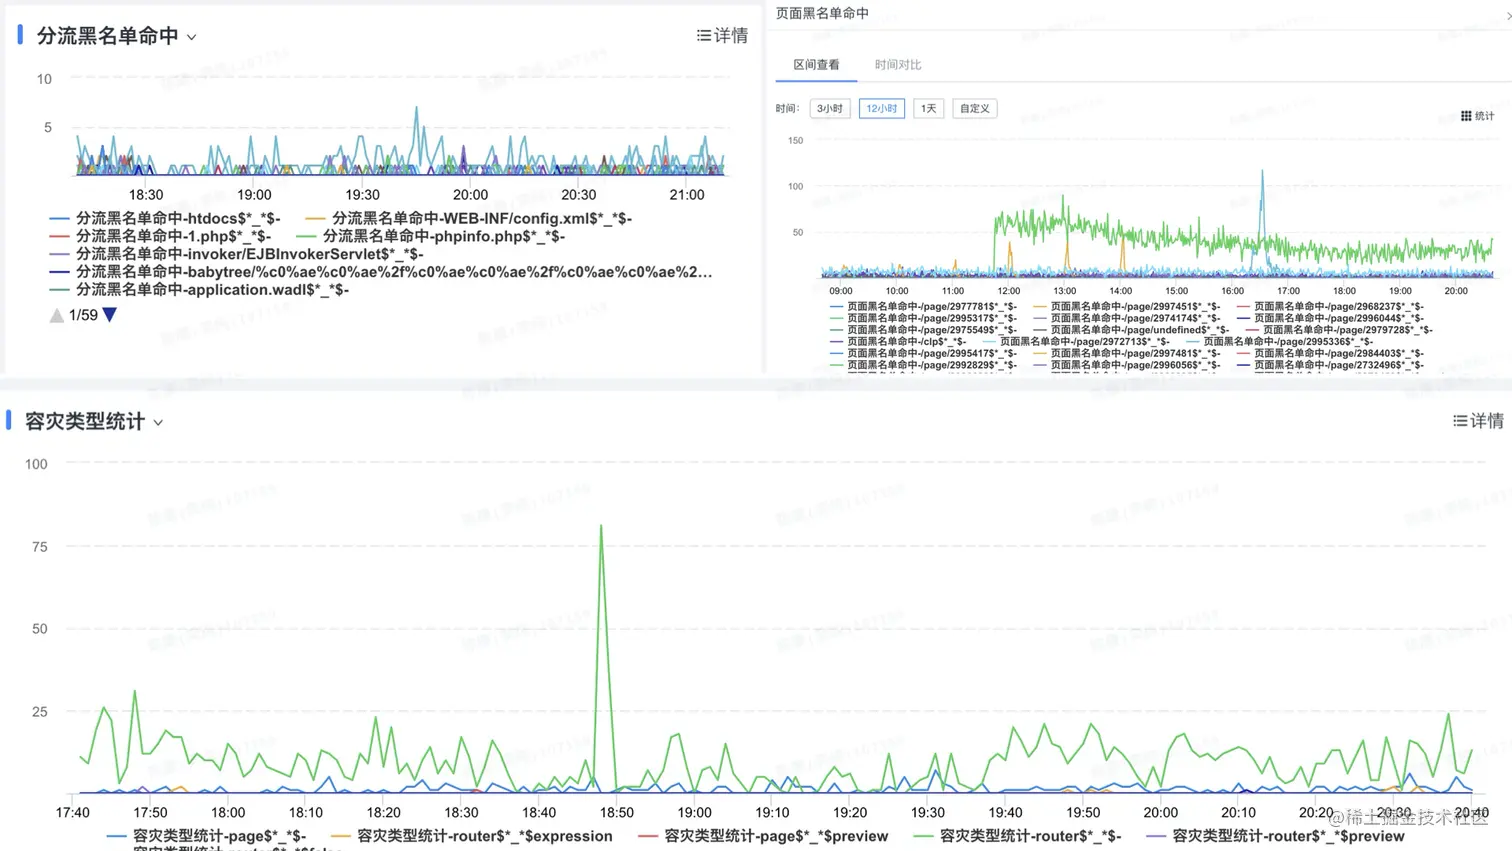1512x851 pixels.
Task: Toggle the /page/2979728 legend series
Action: 1339,330
